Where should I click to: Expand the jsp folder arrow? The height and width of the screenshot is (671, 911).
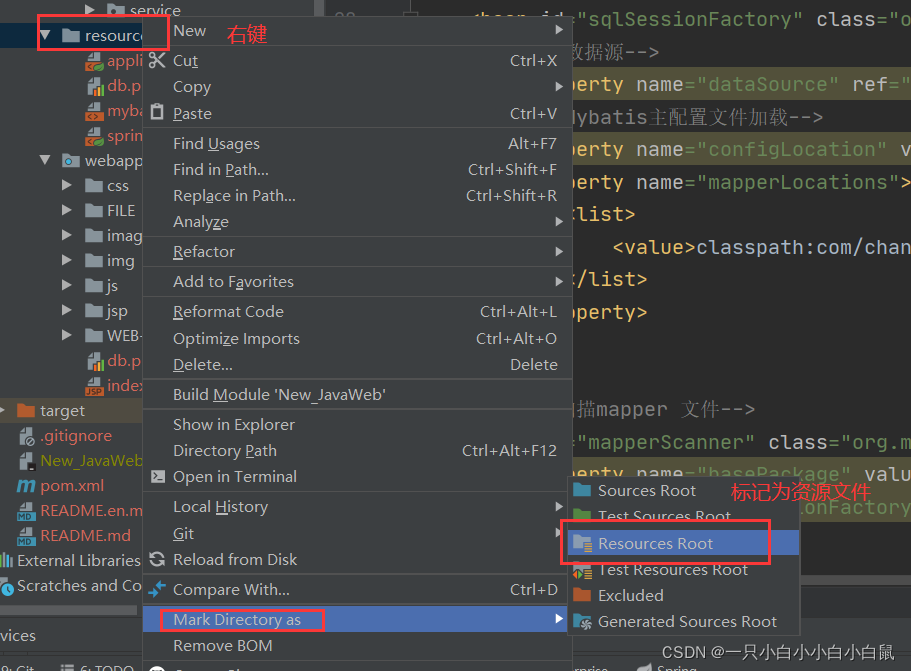pyautogui.click(x=67, y=310)
